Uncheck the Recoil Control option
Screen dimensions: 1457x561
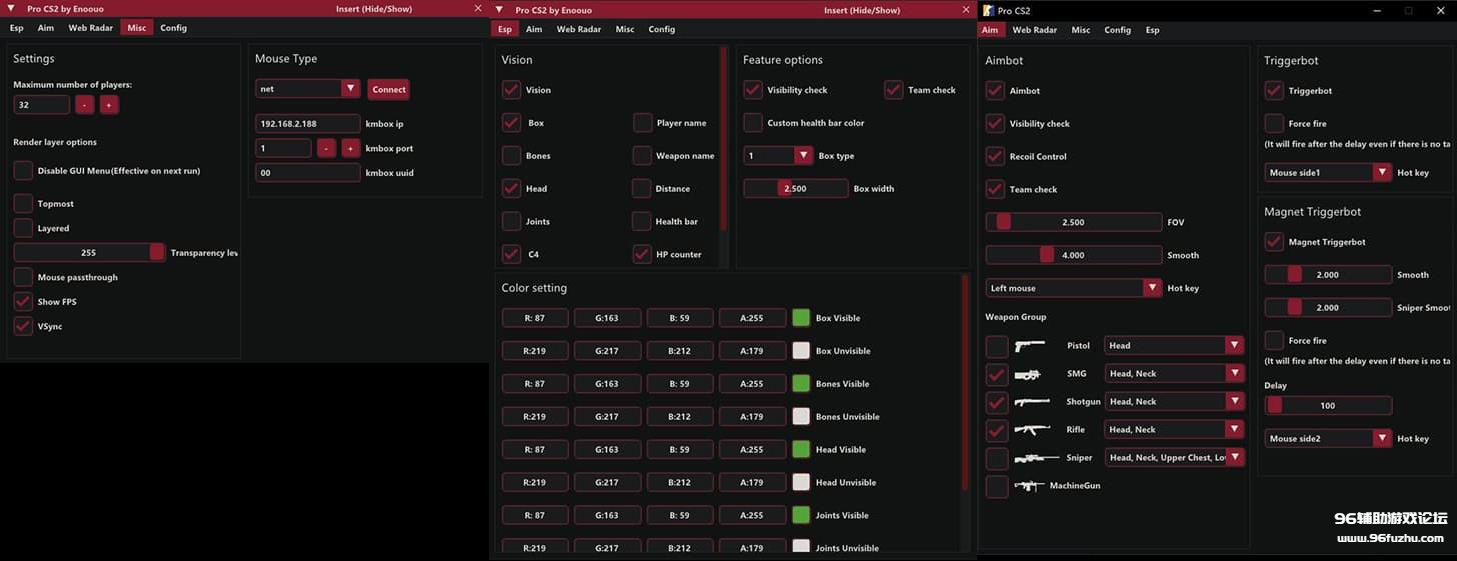click(995, 157)
